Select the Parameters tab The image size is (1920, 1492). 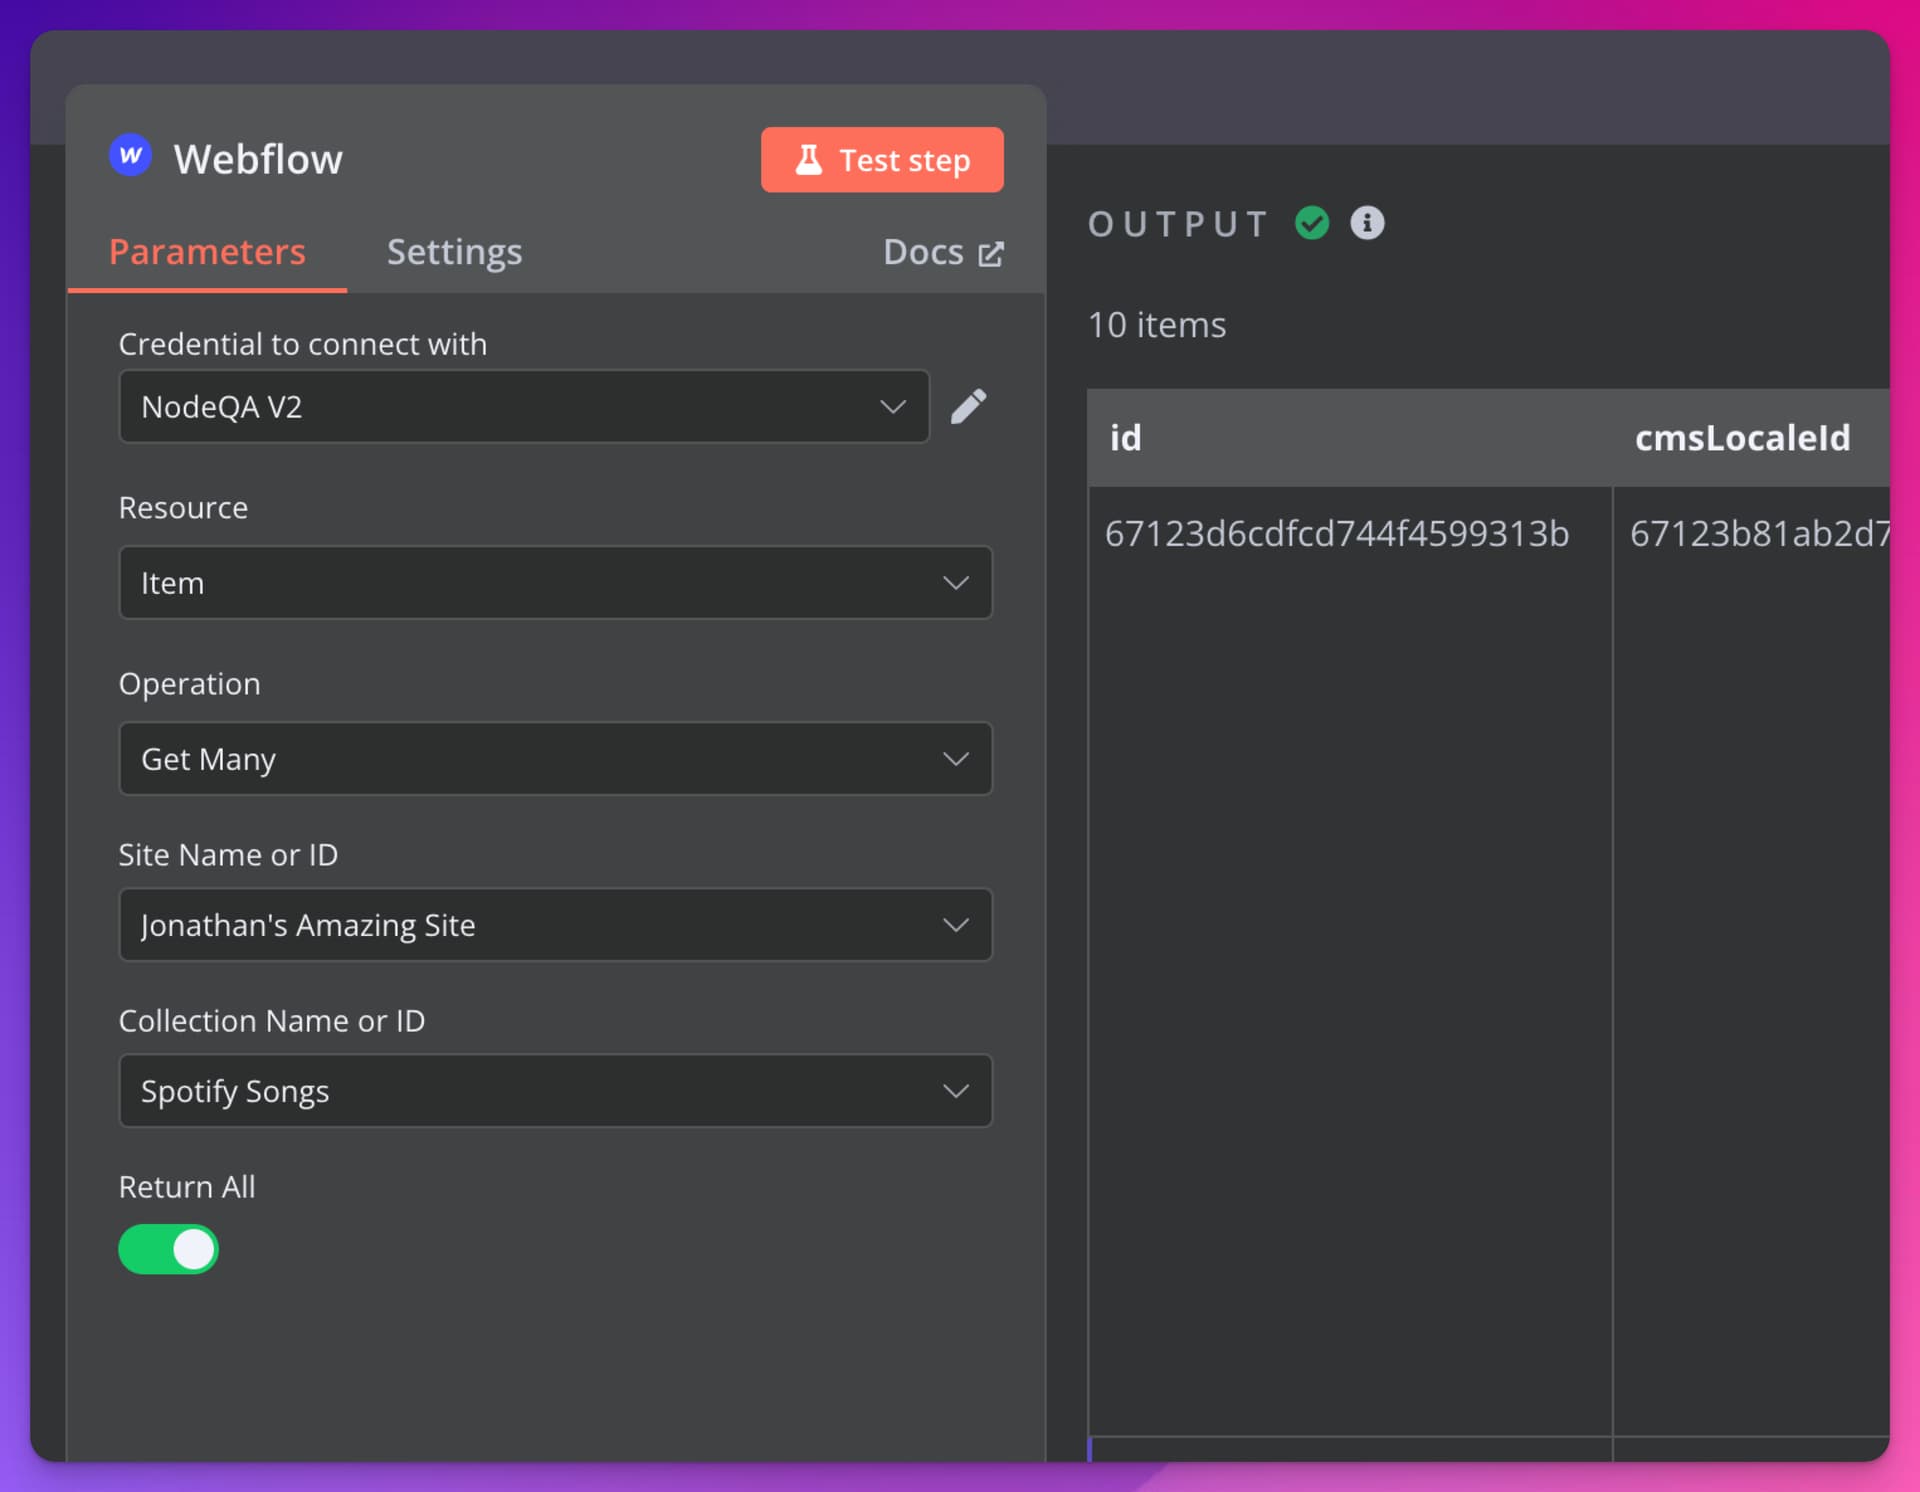click(x=207, y=253)
